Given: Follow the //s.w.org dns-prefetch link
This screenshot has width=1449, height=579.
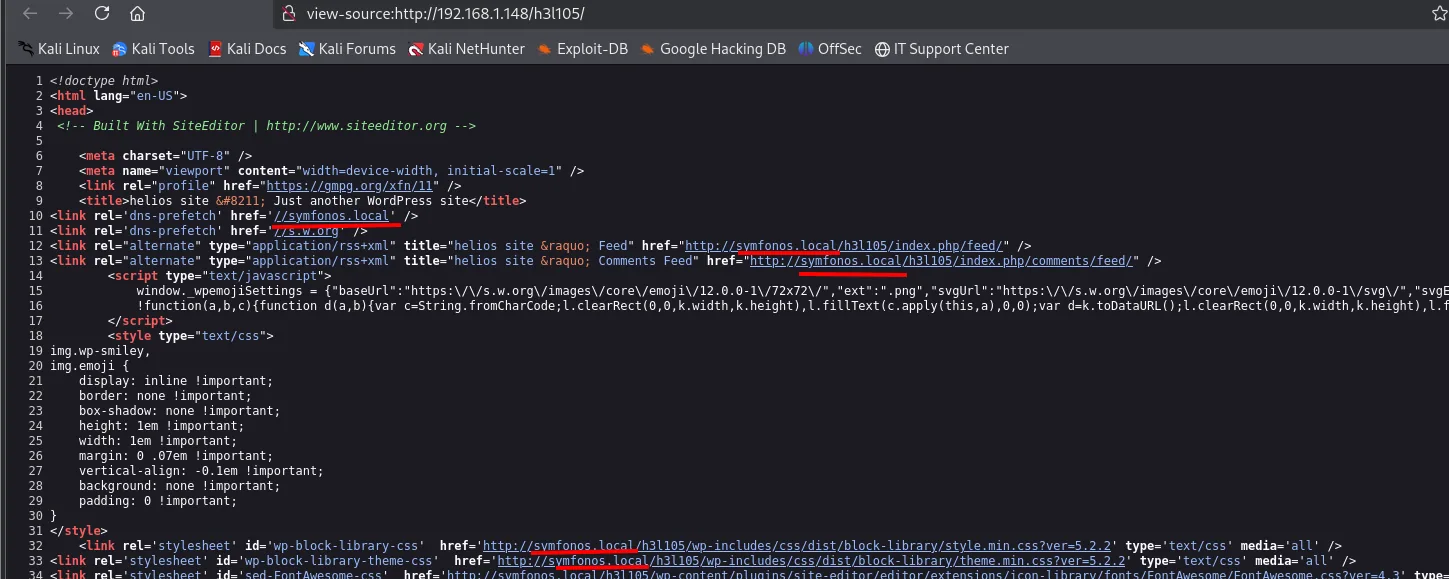Looking at the screenshot, I should [x=307, y=231].
